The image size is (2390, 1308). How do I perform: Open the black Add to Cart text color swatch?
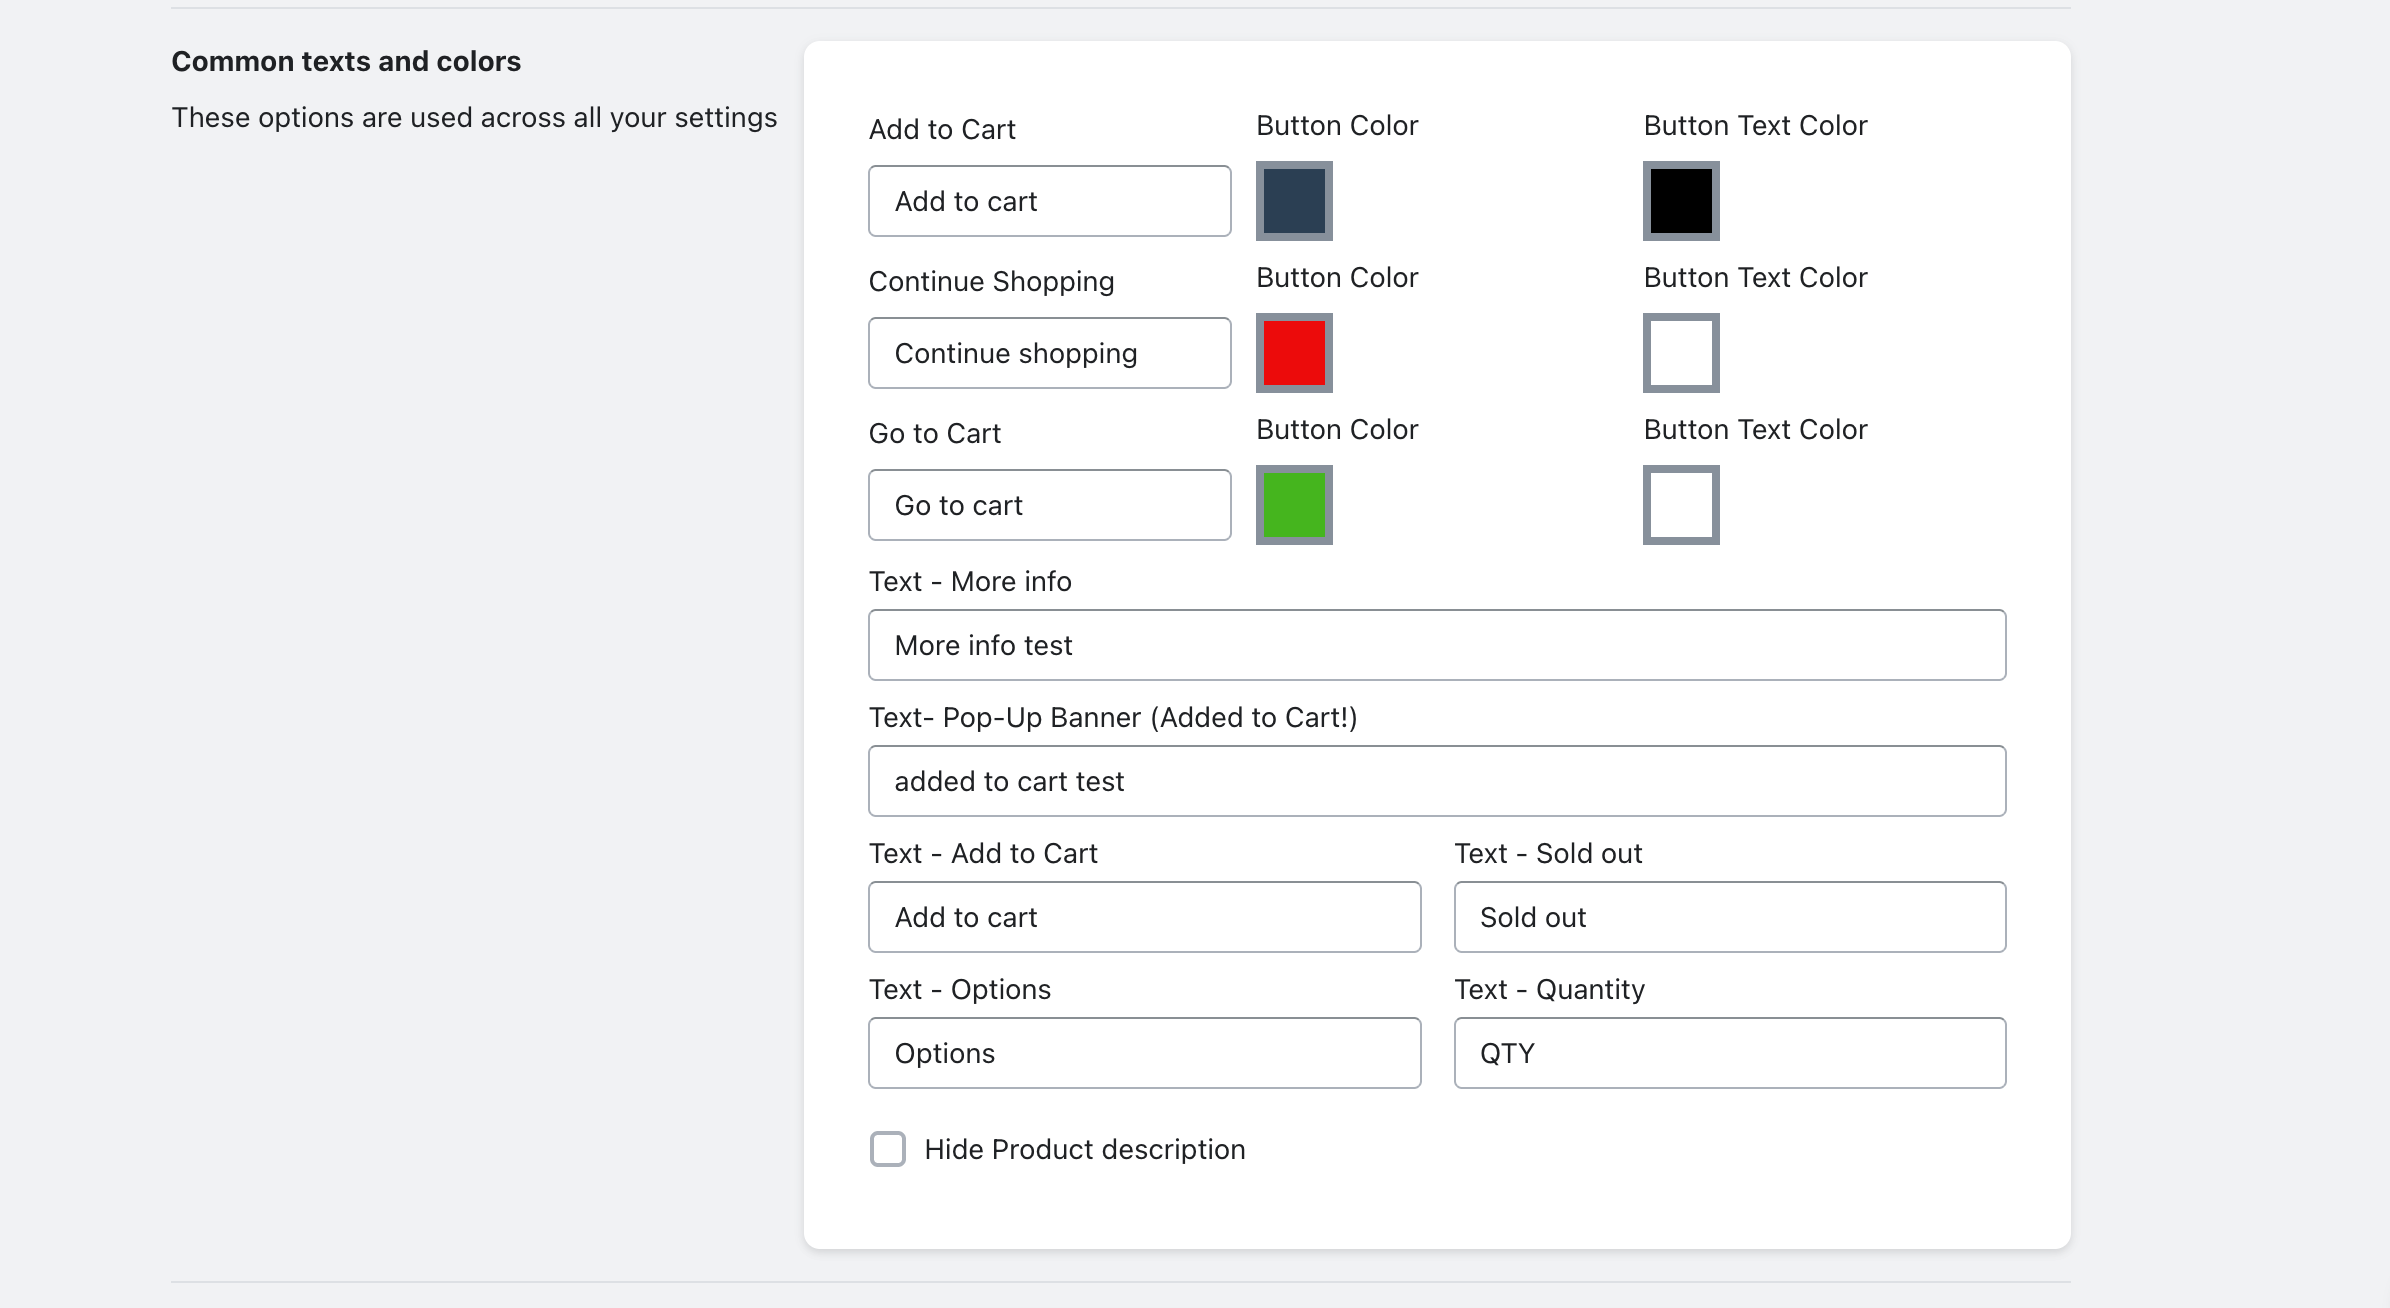click(x=1681, y=201)
